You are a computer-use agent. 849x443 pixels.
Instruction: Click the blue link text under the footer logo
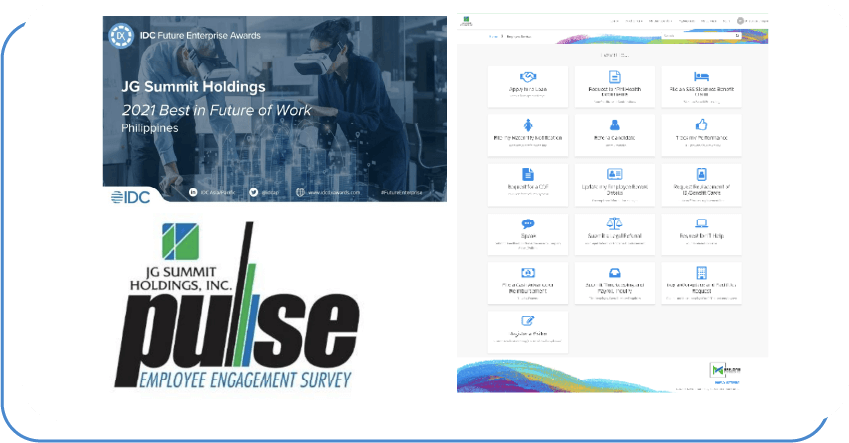coord(726,382)
